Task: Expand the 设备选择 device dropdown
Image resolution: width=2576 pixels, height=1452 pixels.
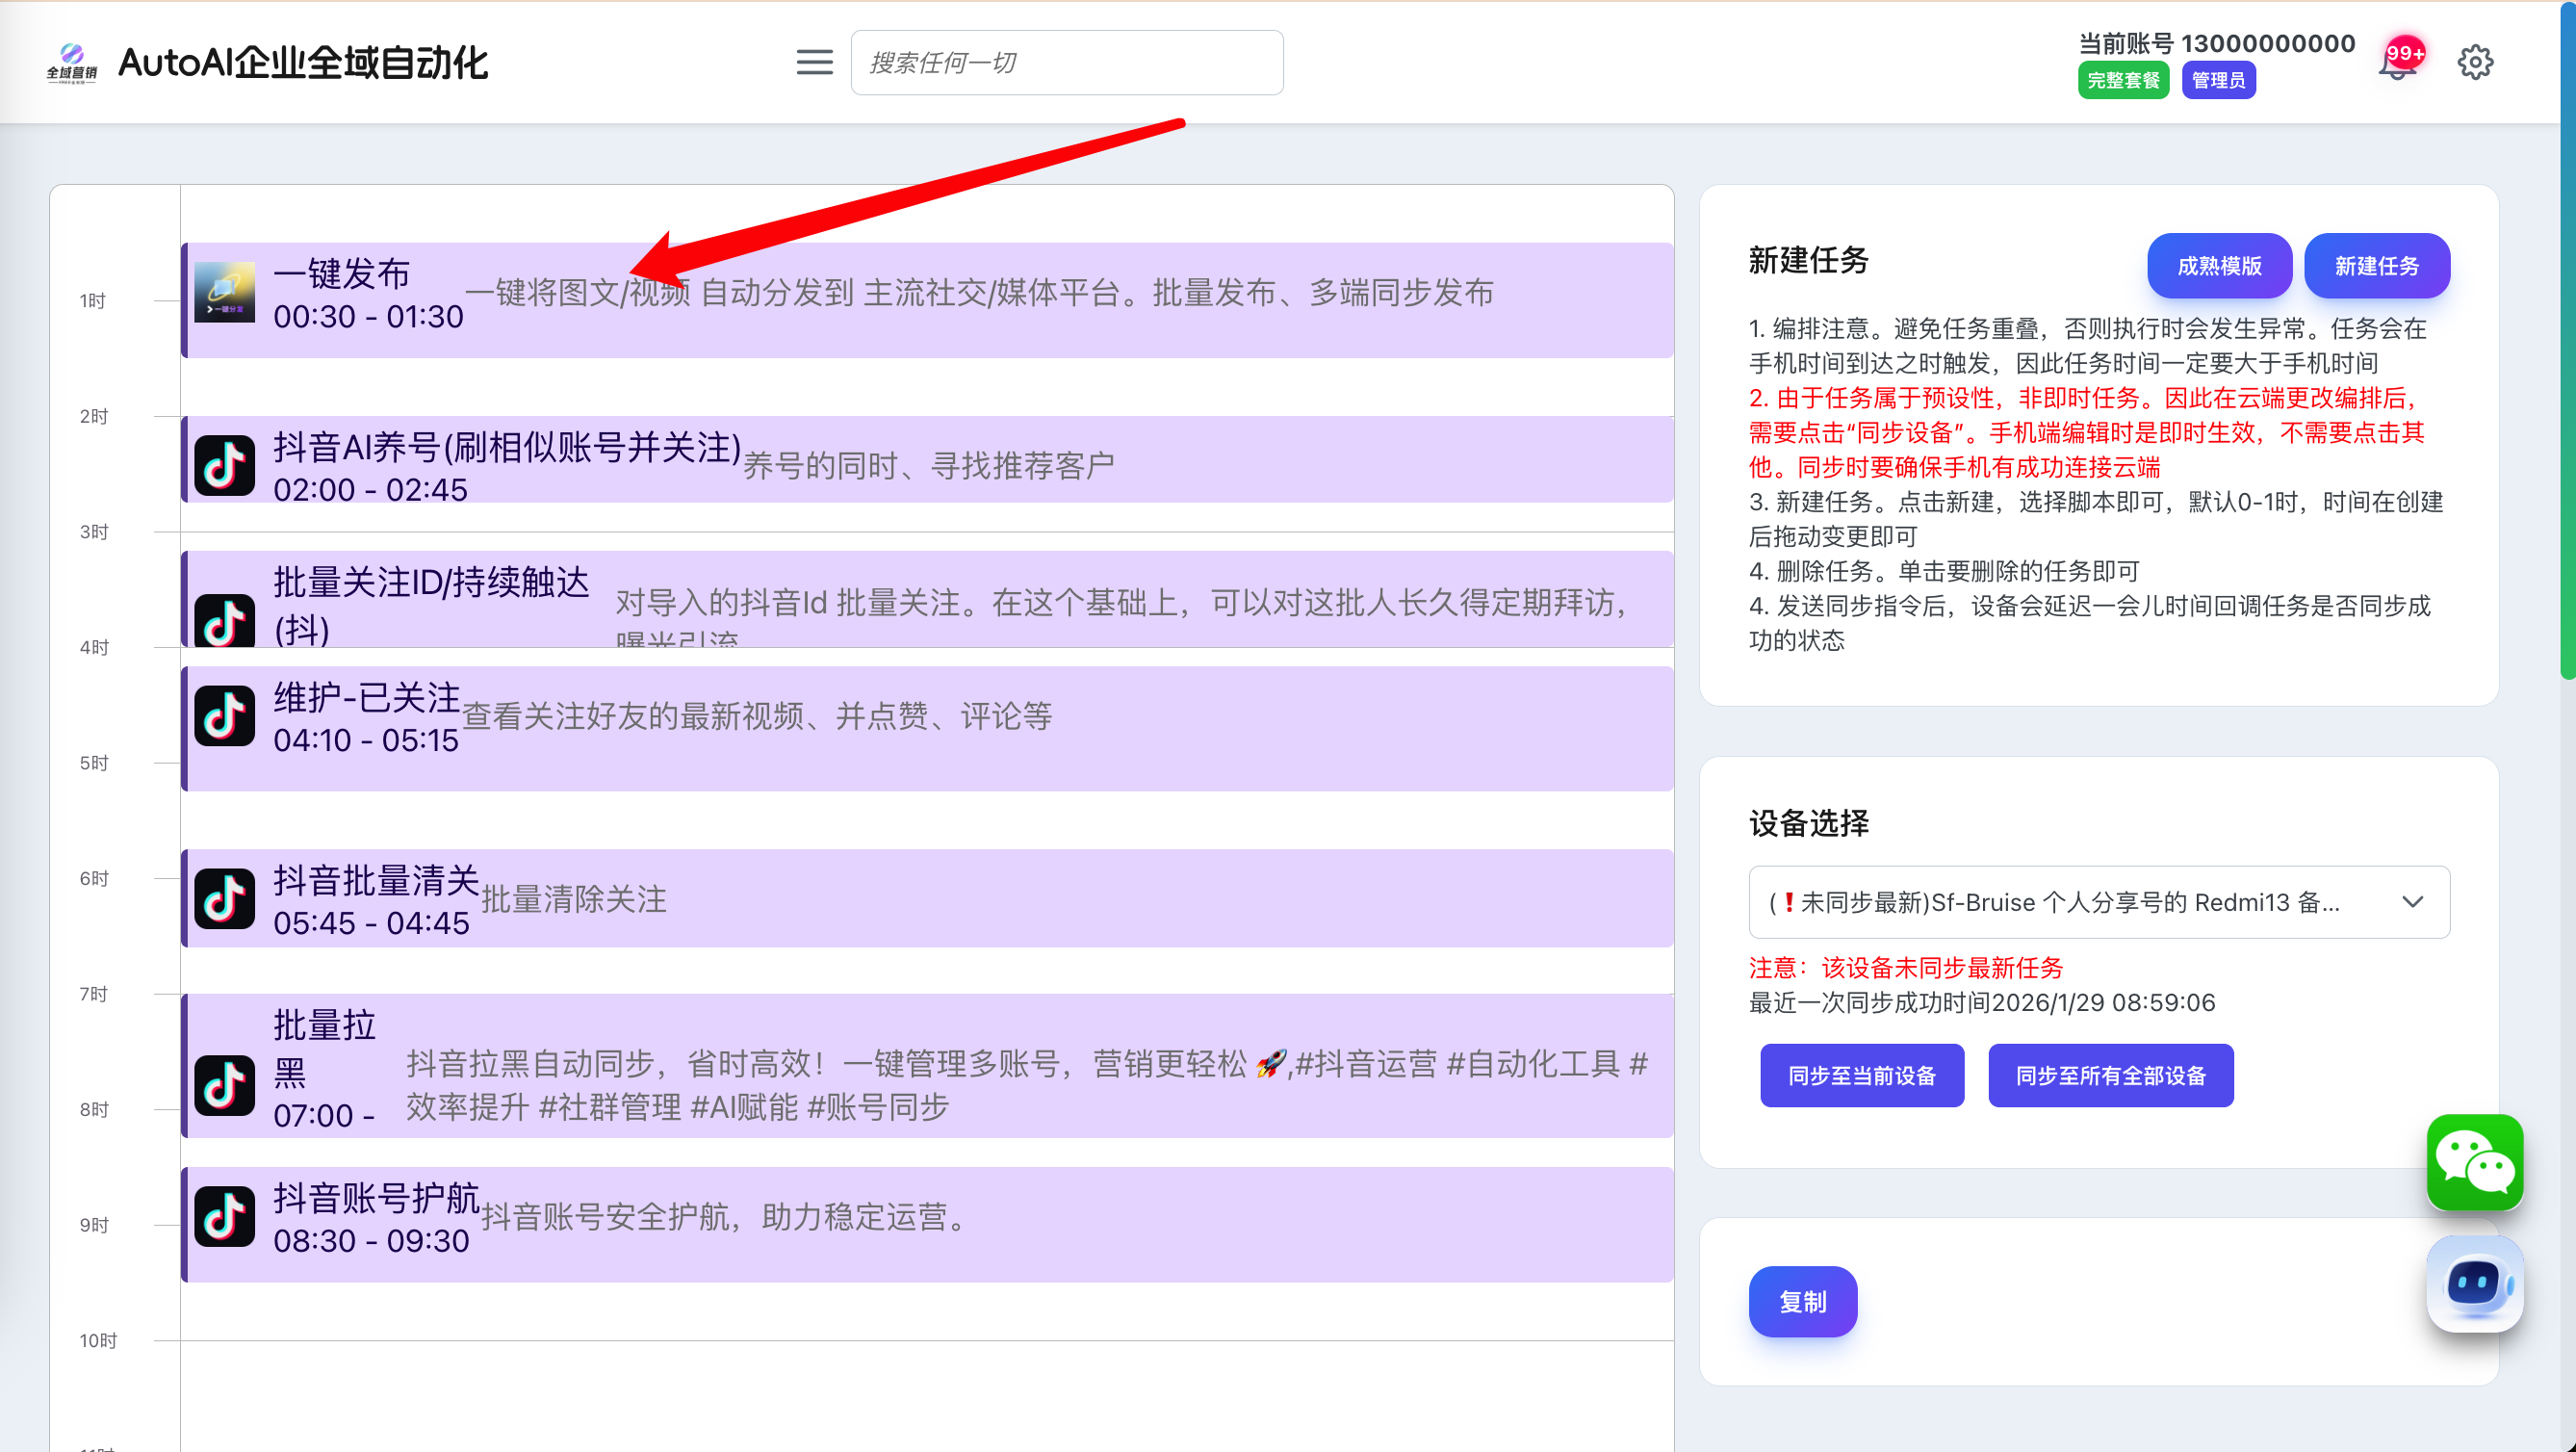Action: (x=2060, y=902)
